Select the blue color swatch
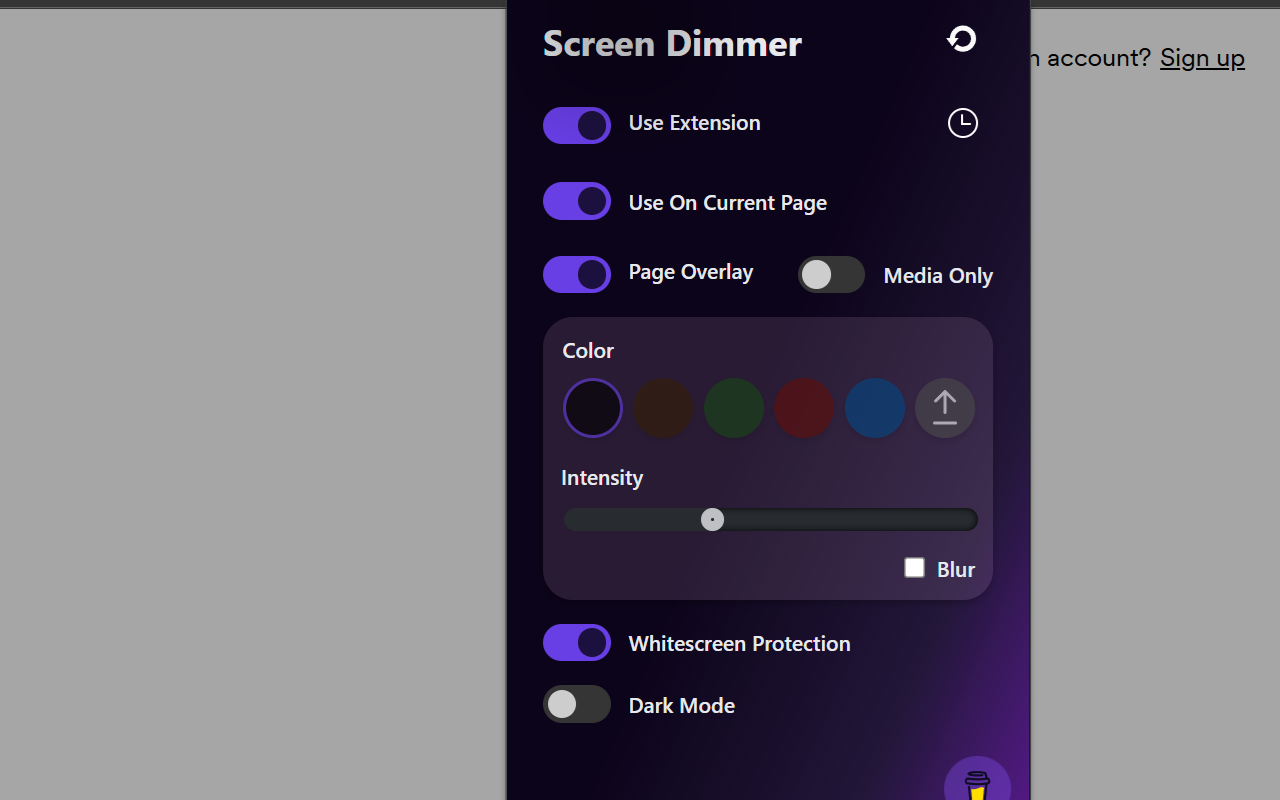 point(875,408)
